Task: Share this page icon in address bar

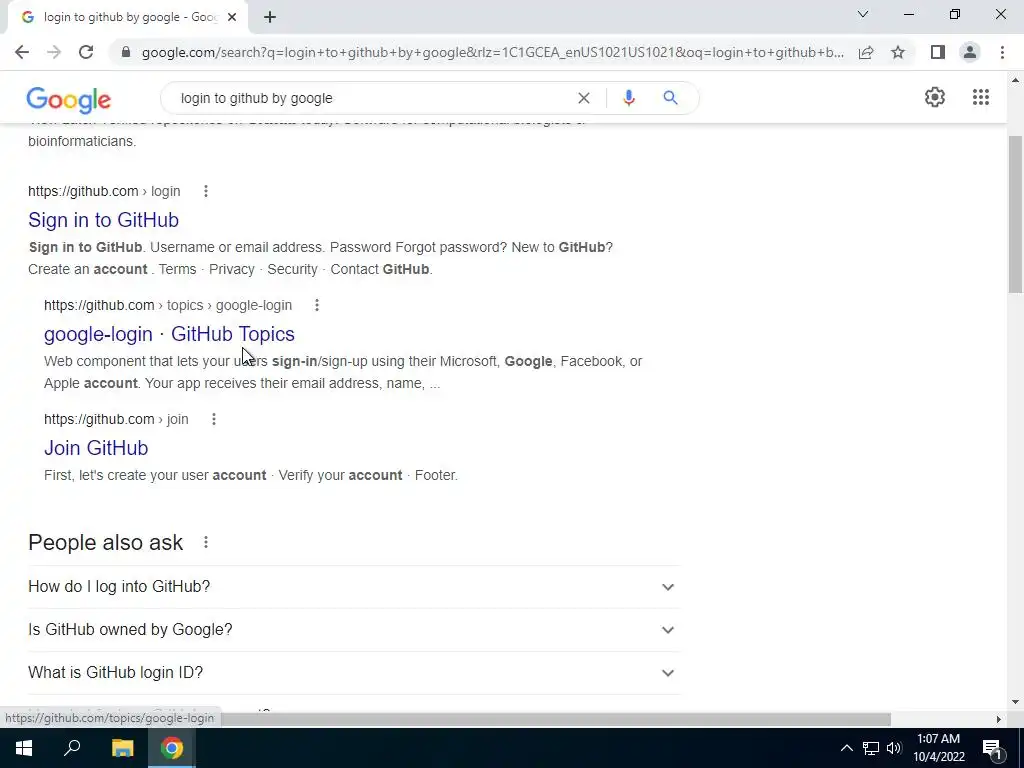Action: [866, 52]
